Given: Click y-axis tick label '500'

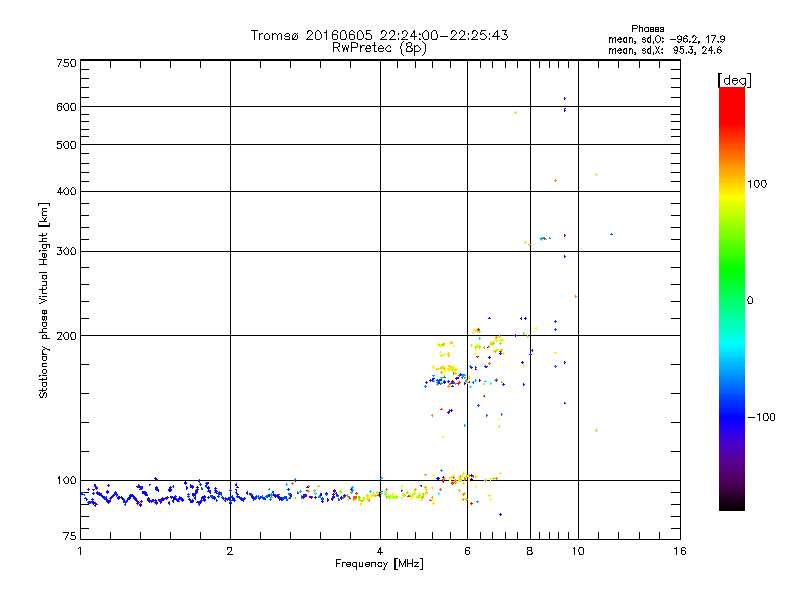Looking at the screenshot, I should coord(66,145).
